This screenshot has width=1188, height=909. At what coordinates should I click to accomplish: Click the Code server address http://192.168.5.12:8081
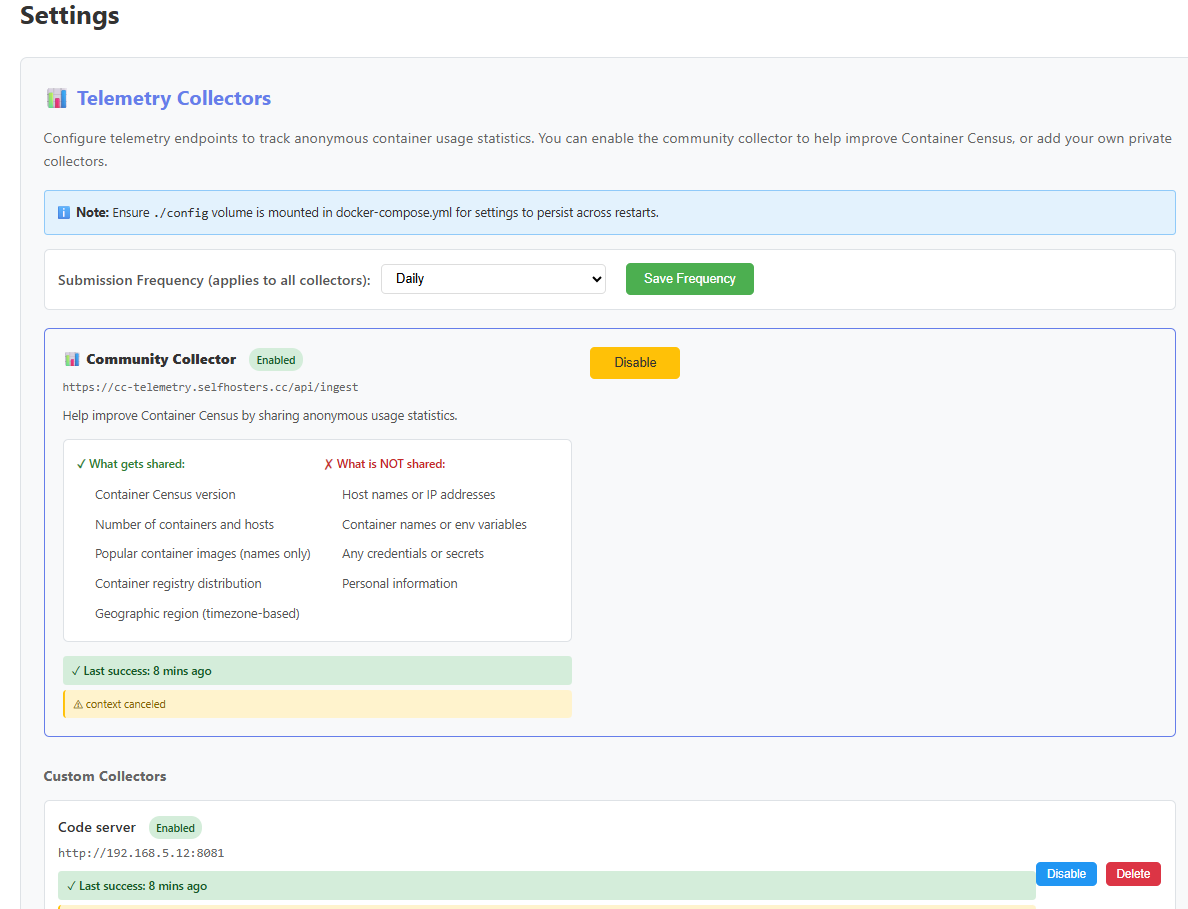click(x=141, y=853)
